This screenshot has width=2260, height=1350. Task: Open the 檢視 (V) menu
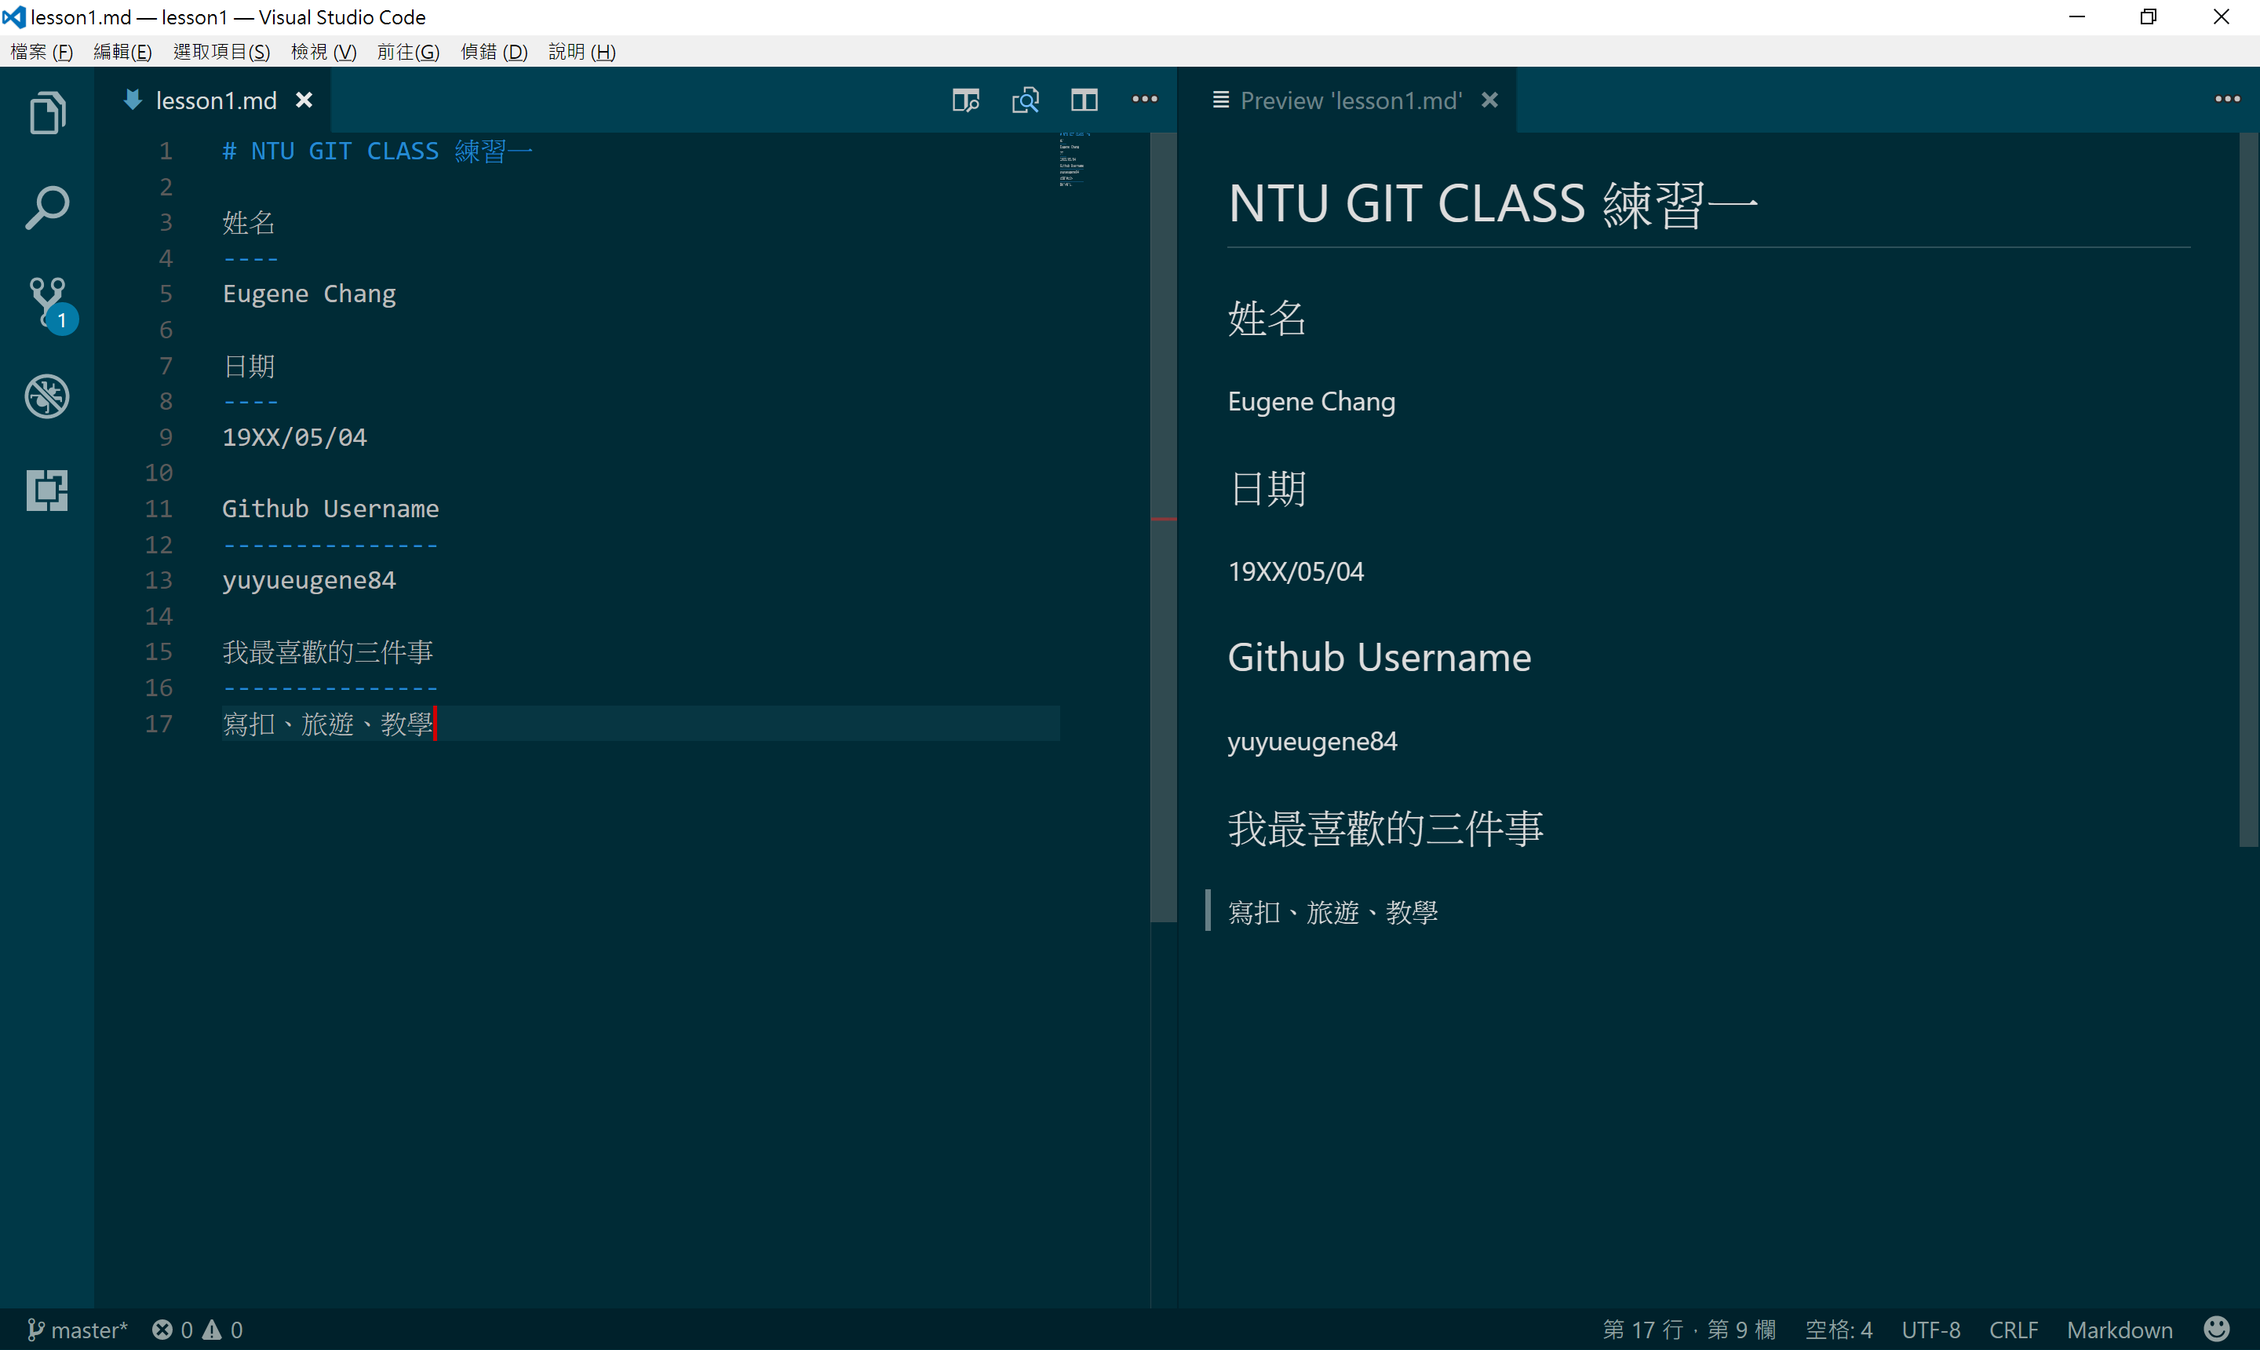[323, 52]
